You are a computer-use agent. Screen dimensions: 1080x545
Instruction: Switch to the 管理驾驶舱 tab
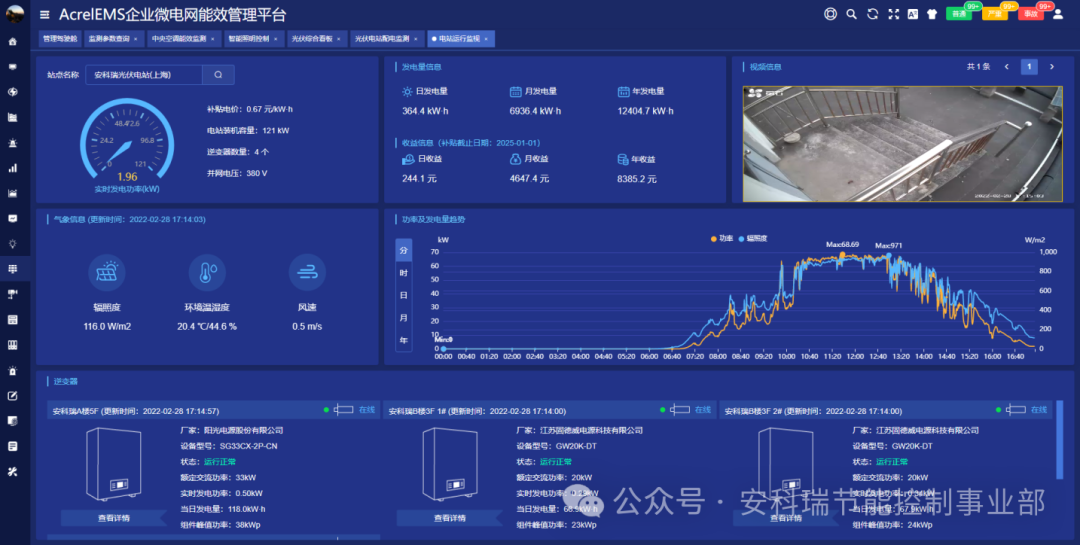pos(60,39)
